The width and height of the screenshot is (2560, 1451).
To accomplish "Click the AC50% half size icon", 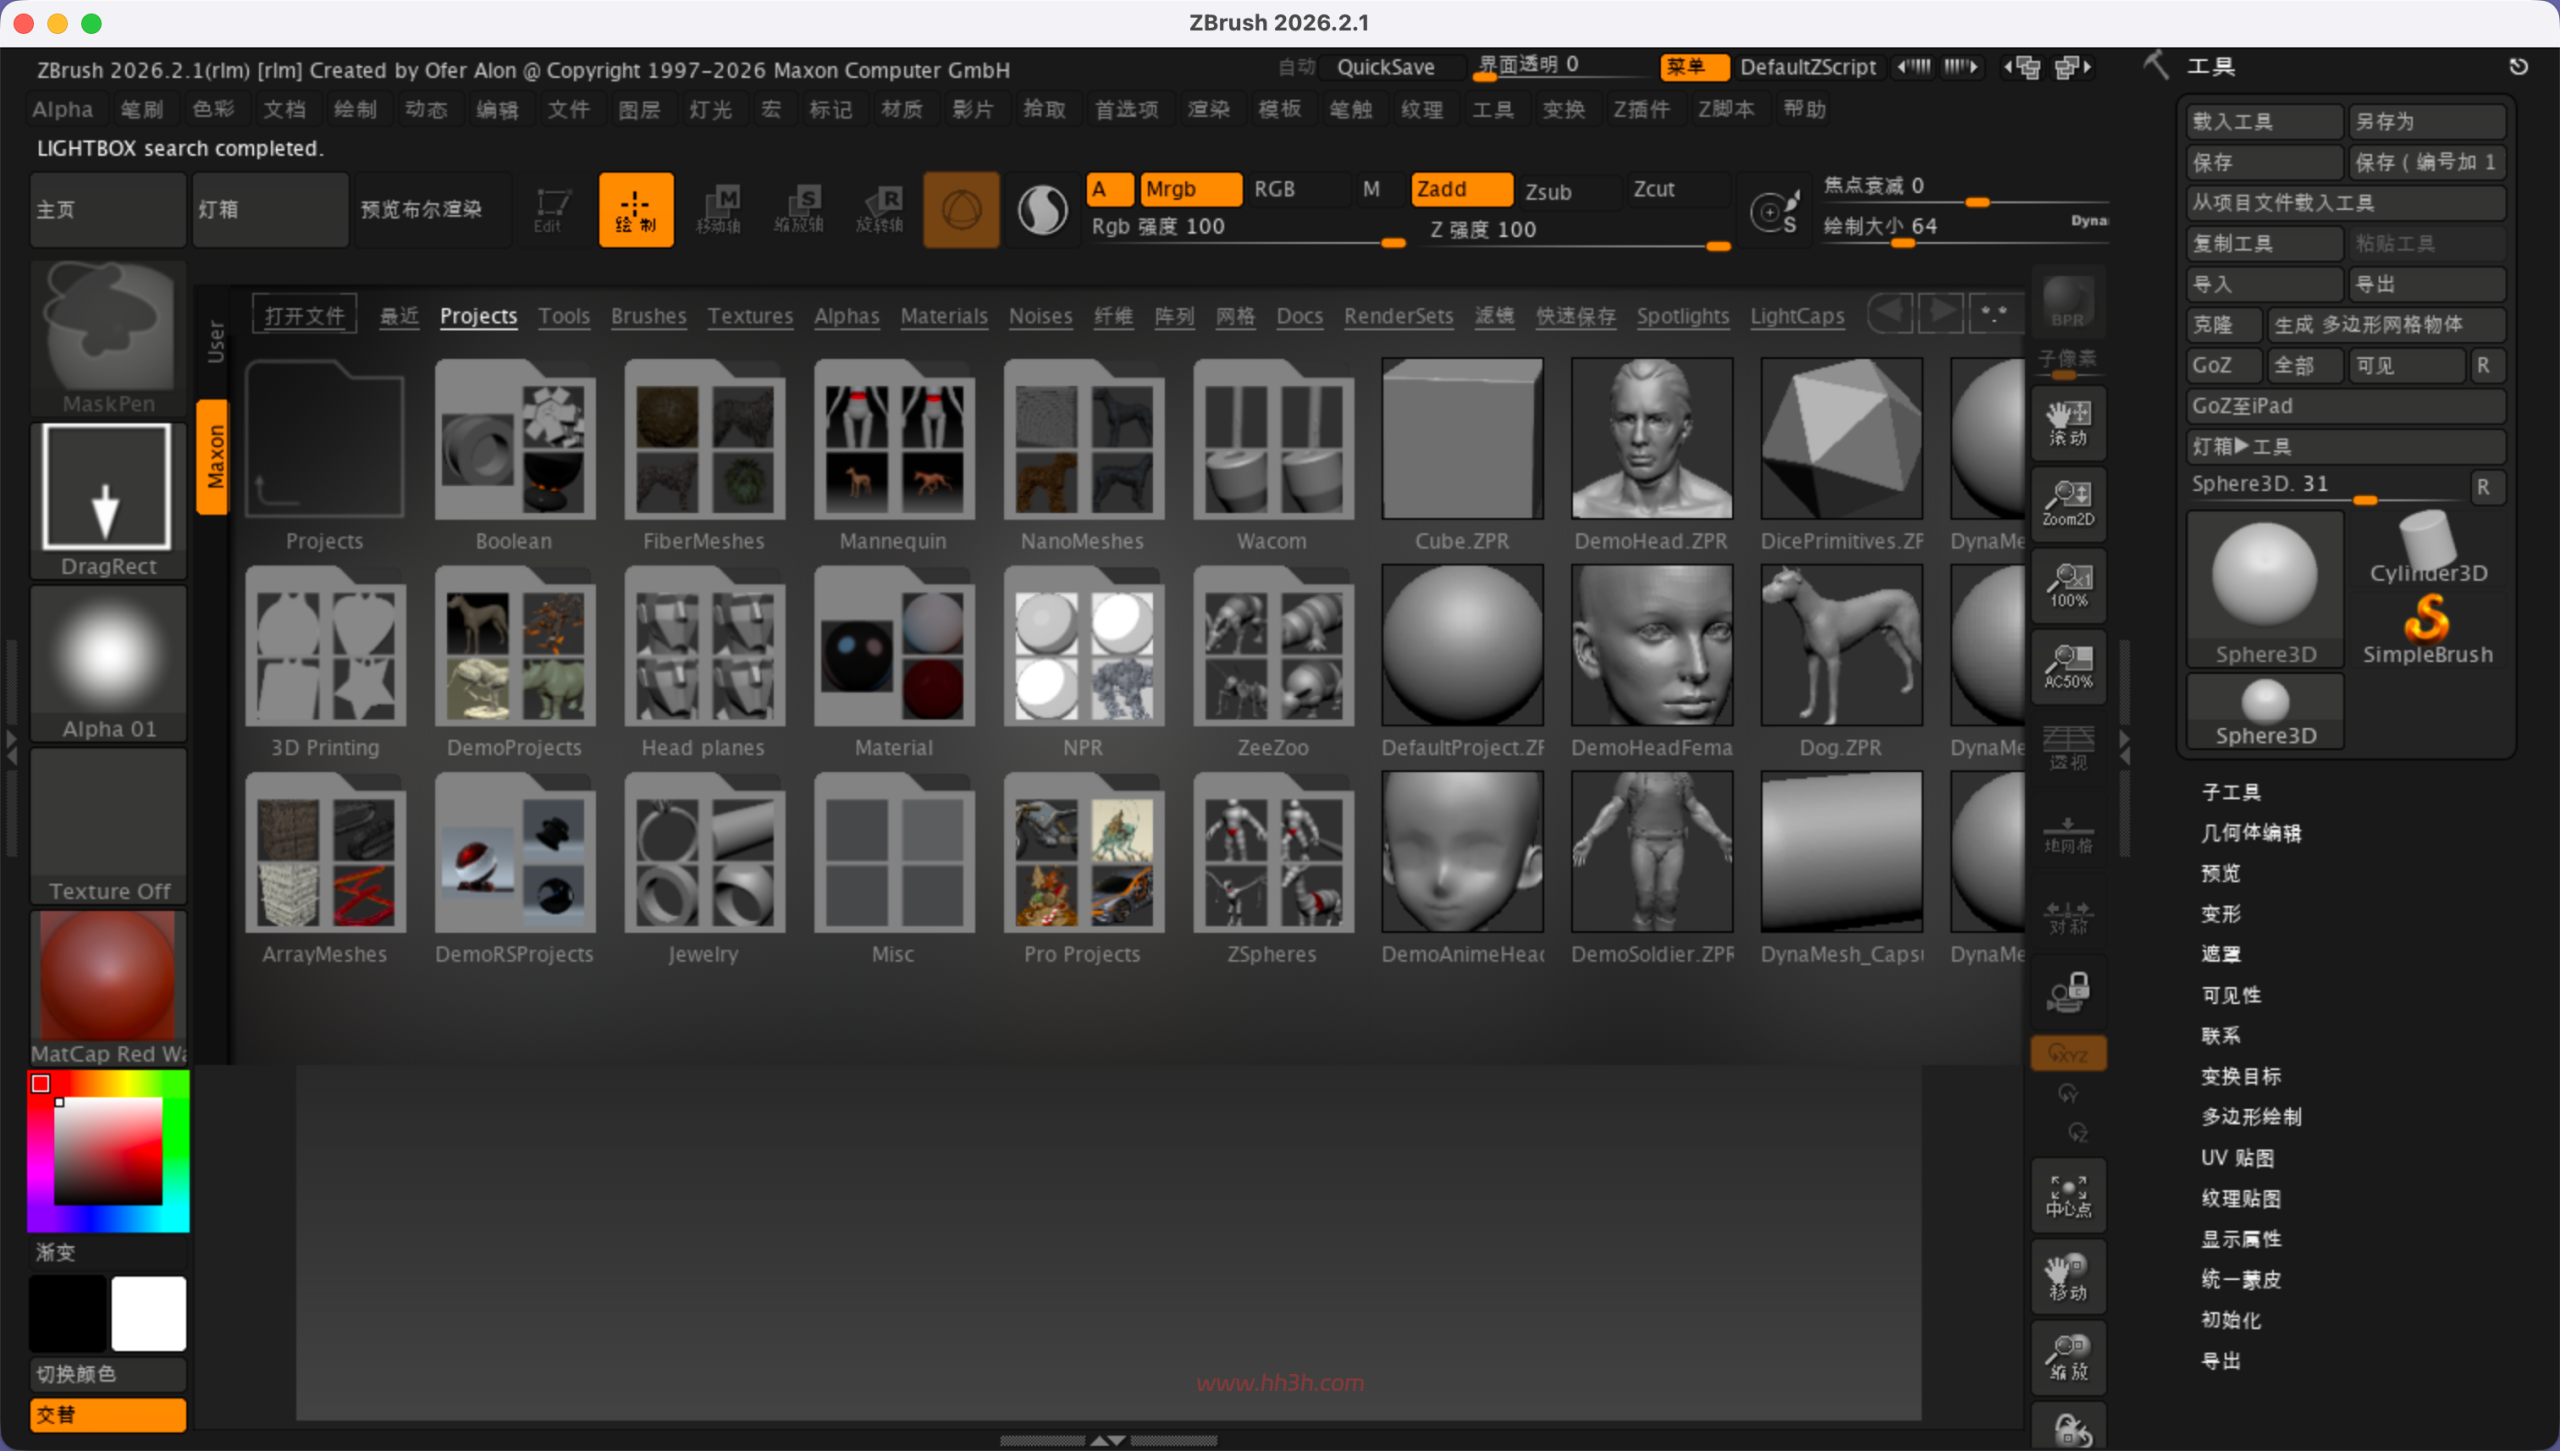I will click(2068, 666).
